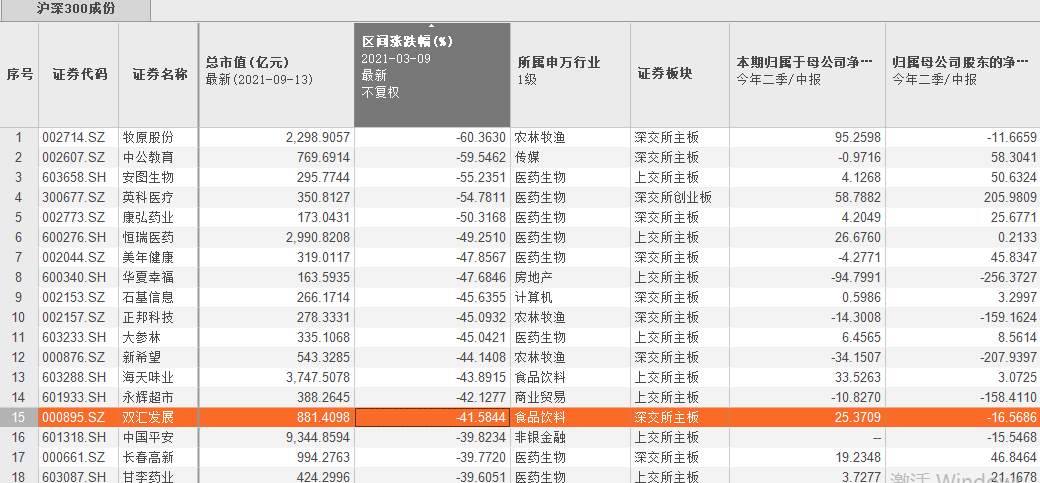Click the 传媒 industry cell
This screenshot has height=483, width=1040.
(570, 157)
